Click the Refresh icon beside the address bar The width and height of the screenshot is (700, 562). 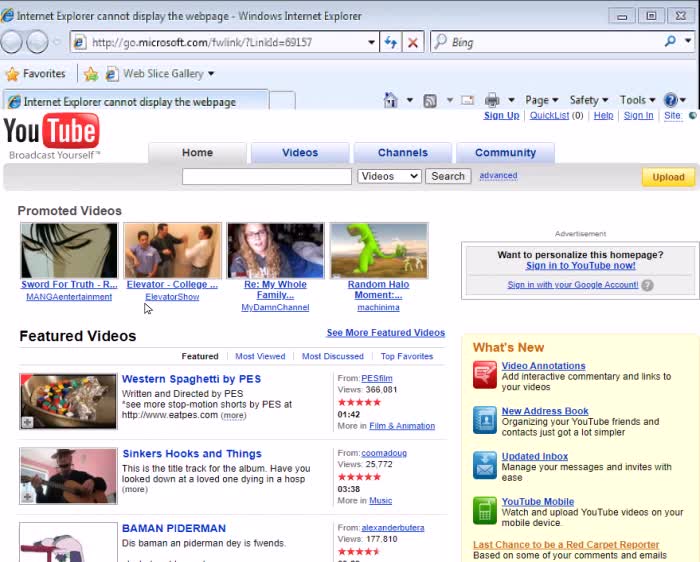[x=390, y=42]
